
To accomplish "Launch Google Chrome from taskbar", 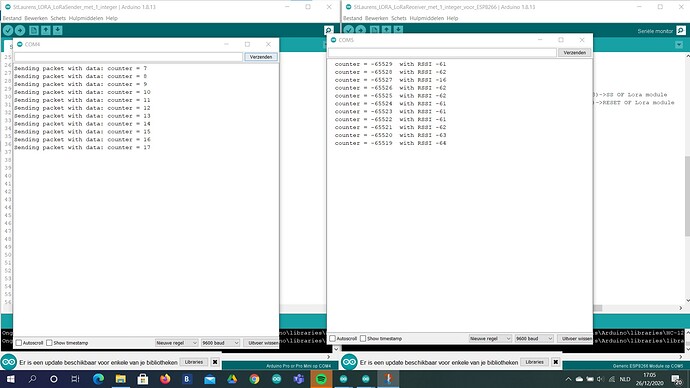I will (x=254, y=379).
